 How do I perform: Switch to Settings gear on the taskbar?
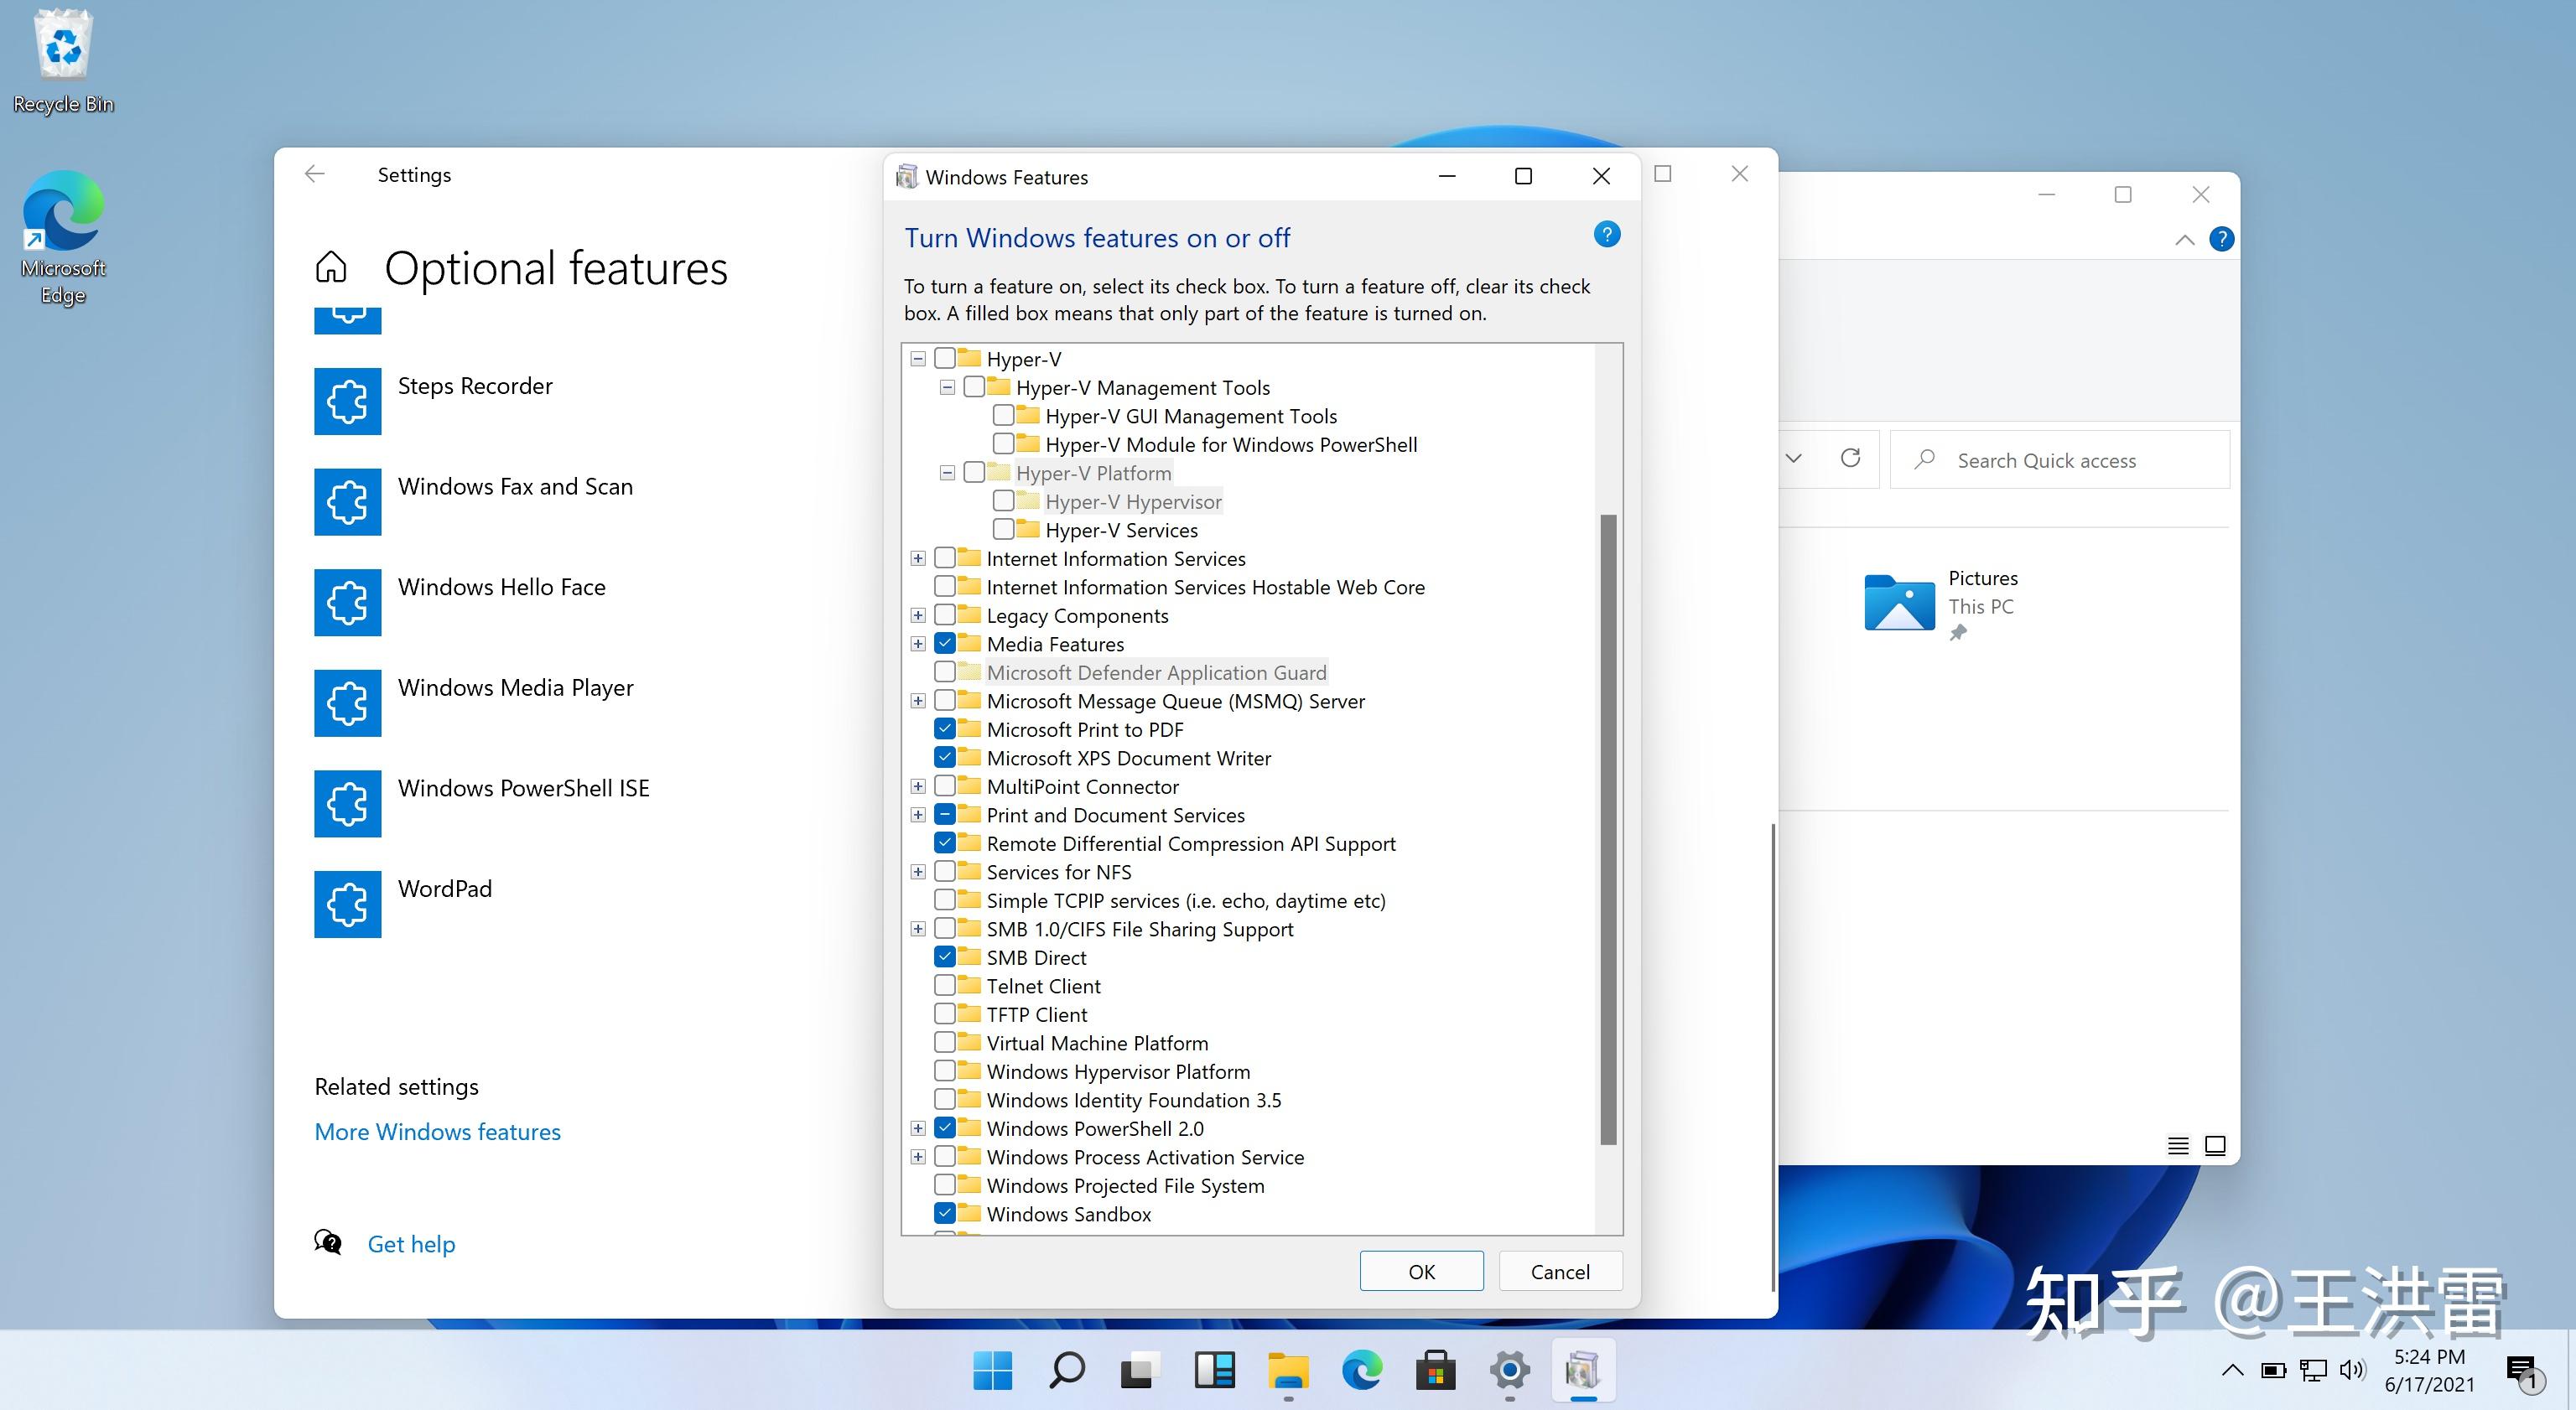click(1510, 1370)
